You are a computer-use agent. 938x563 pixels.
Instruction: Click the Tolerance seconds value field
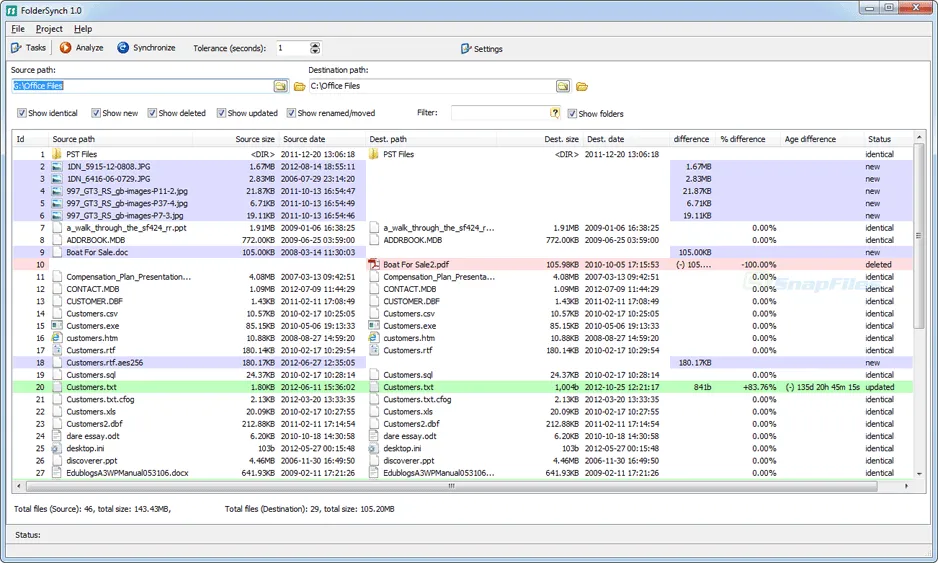coord(293,48)
